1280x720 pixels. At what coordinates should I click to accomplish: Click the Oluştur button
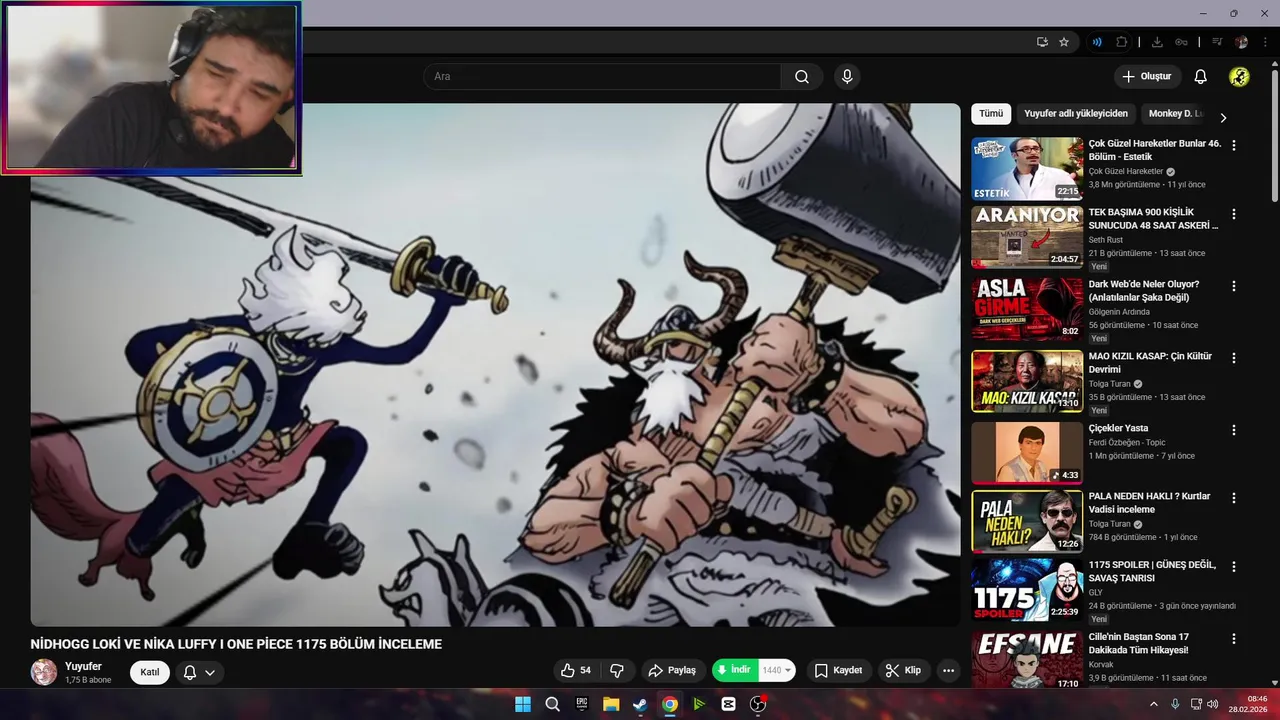[x=1148, y=77]
